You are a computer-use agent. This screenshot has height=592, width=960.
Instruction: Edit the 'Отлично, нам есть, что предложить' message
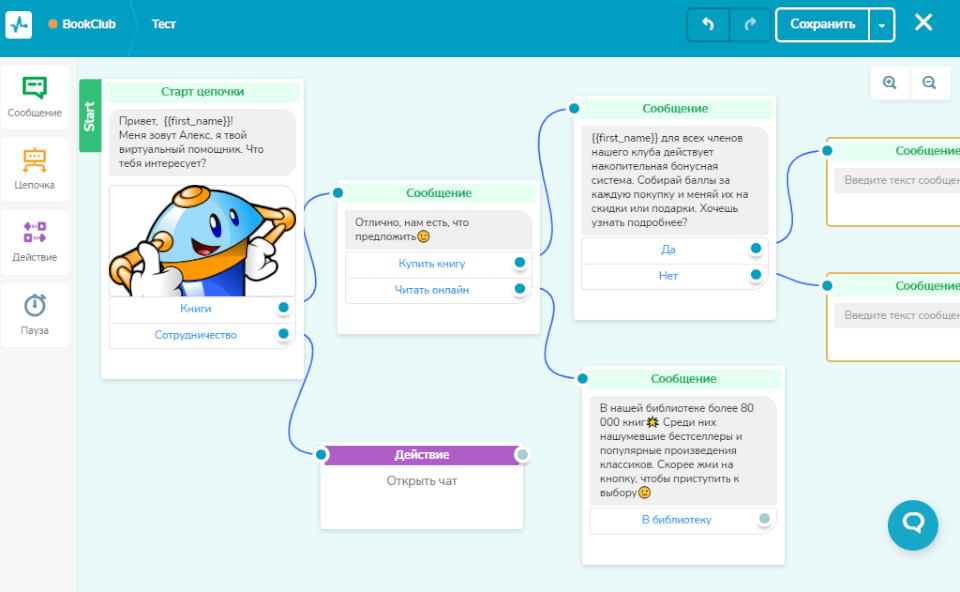pos(439,230)
